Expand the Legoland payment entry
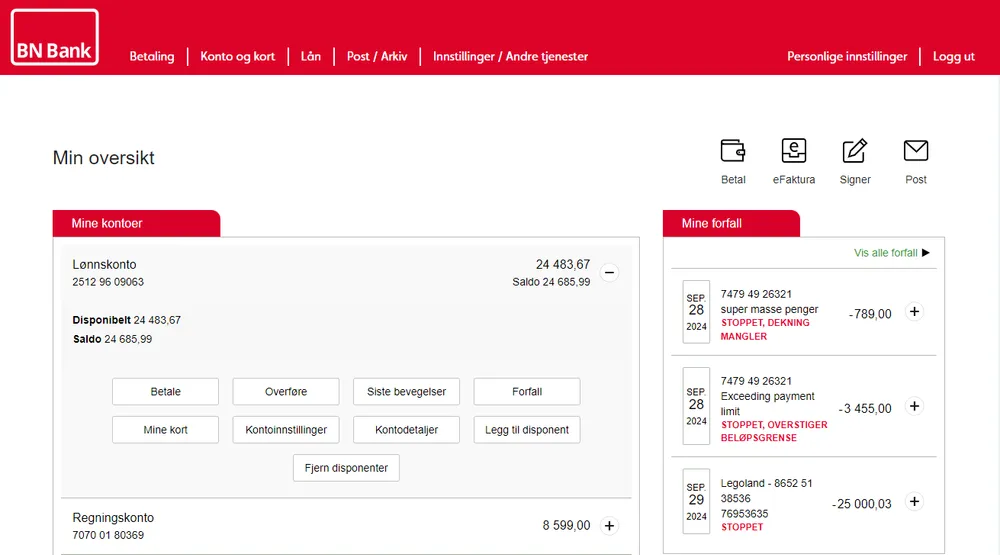 click(913, 502)
